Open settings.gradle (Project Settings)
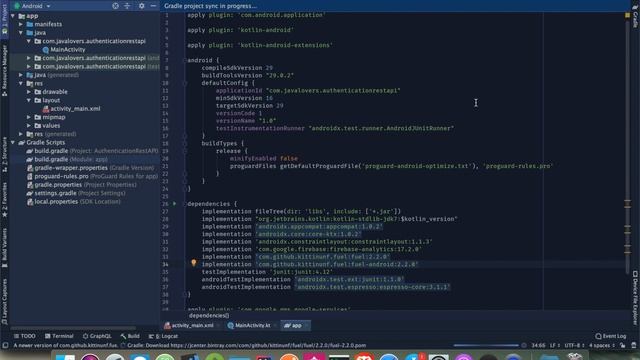 (x=76, y=193)
